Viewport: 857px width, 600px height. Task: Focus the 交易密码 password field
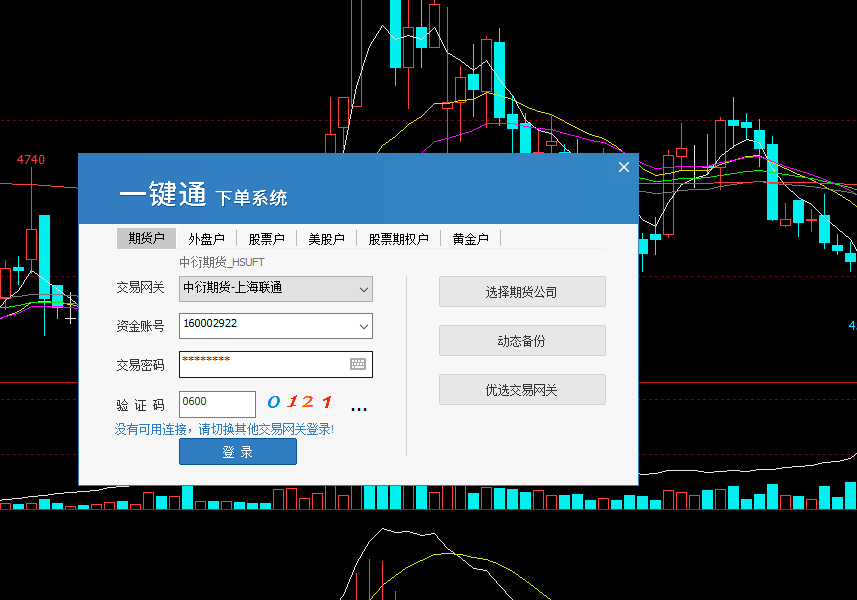pos(276,364)
